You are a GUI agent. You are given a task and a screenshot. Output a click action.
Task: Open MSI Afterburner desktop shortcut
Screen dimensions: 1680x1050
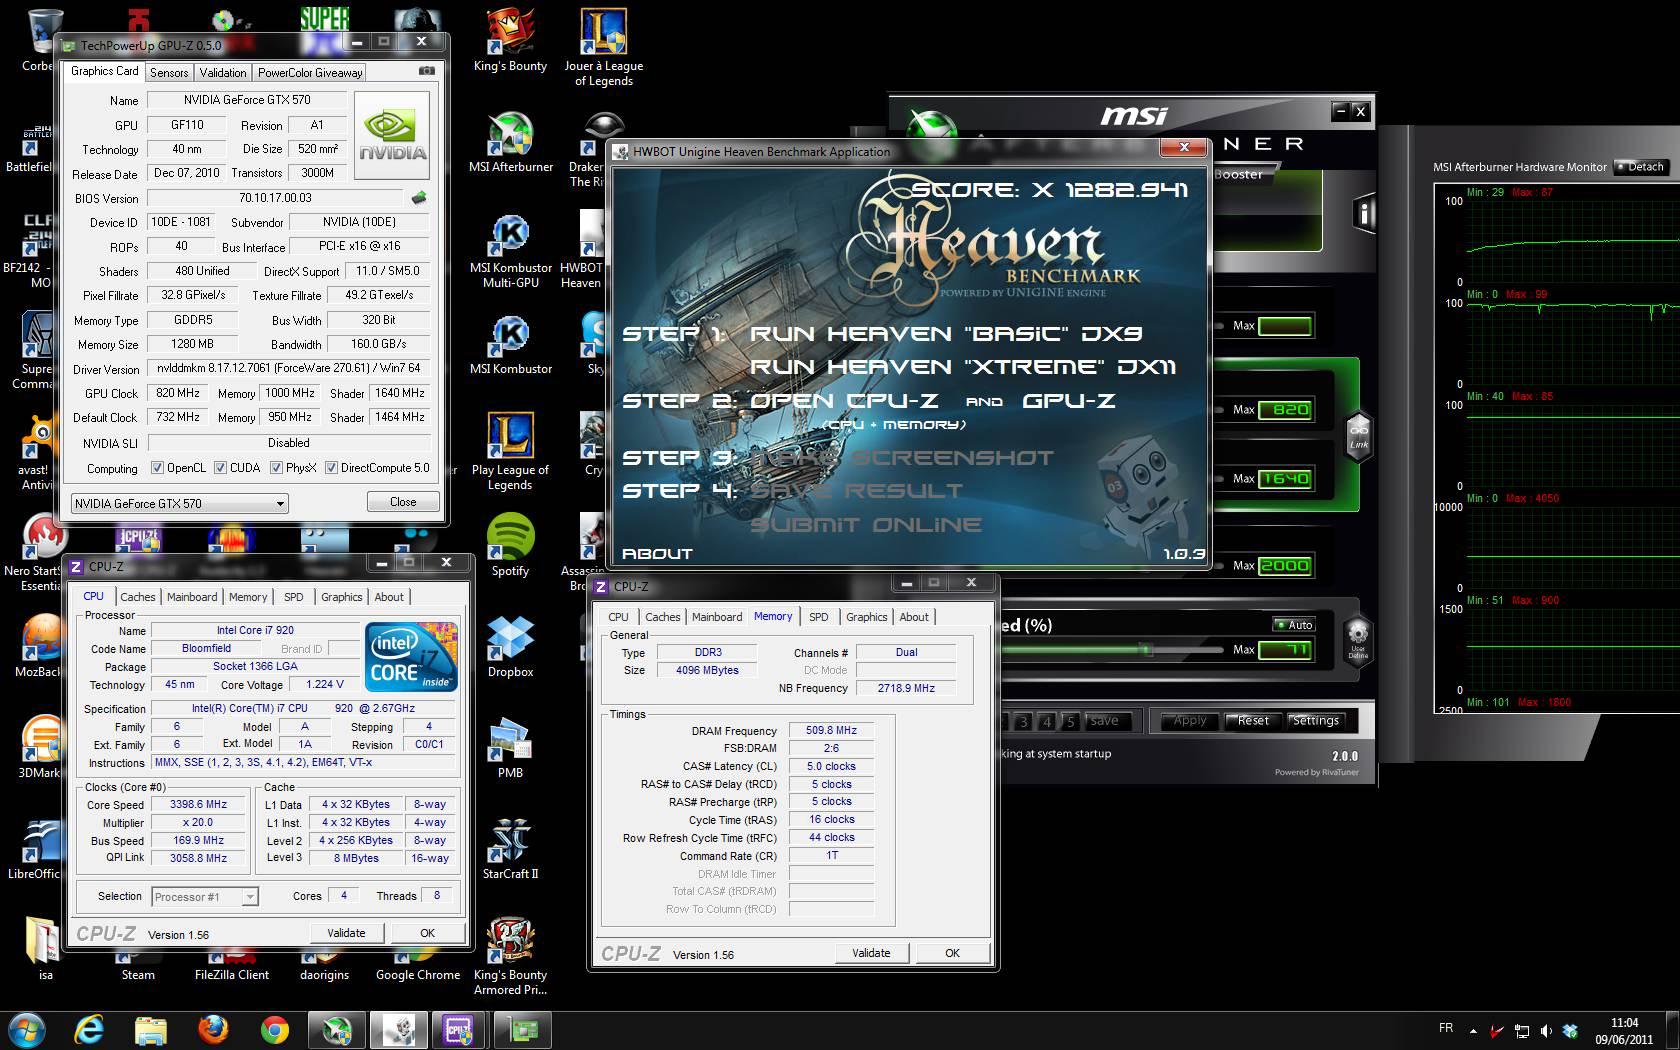point(510,143)
